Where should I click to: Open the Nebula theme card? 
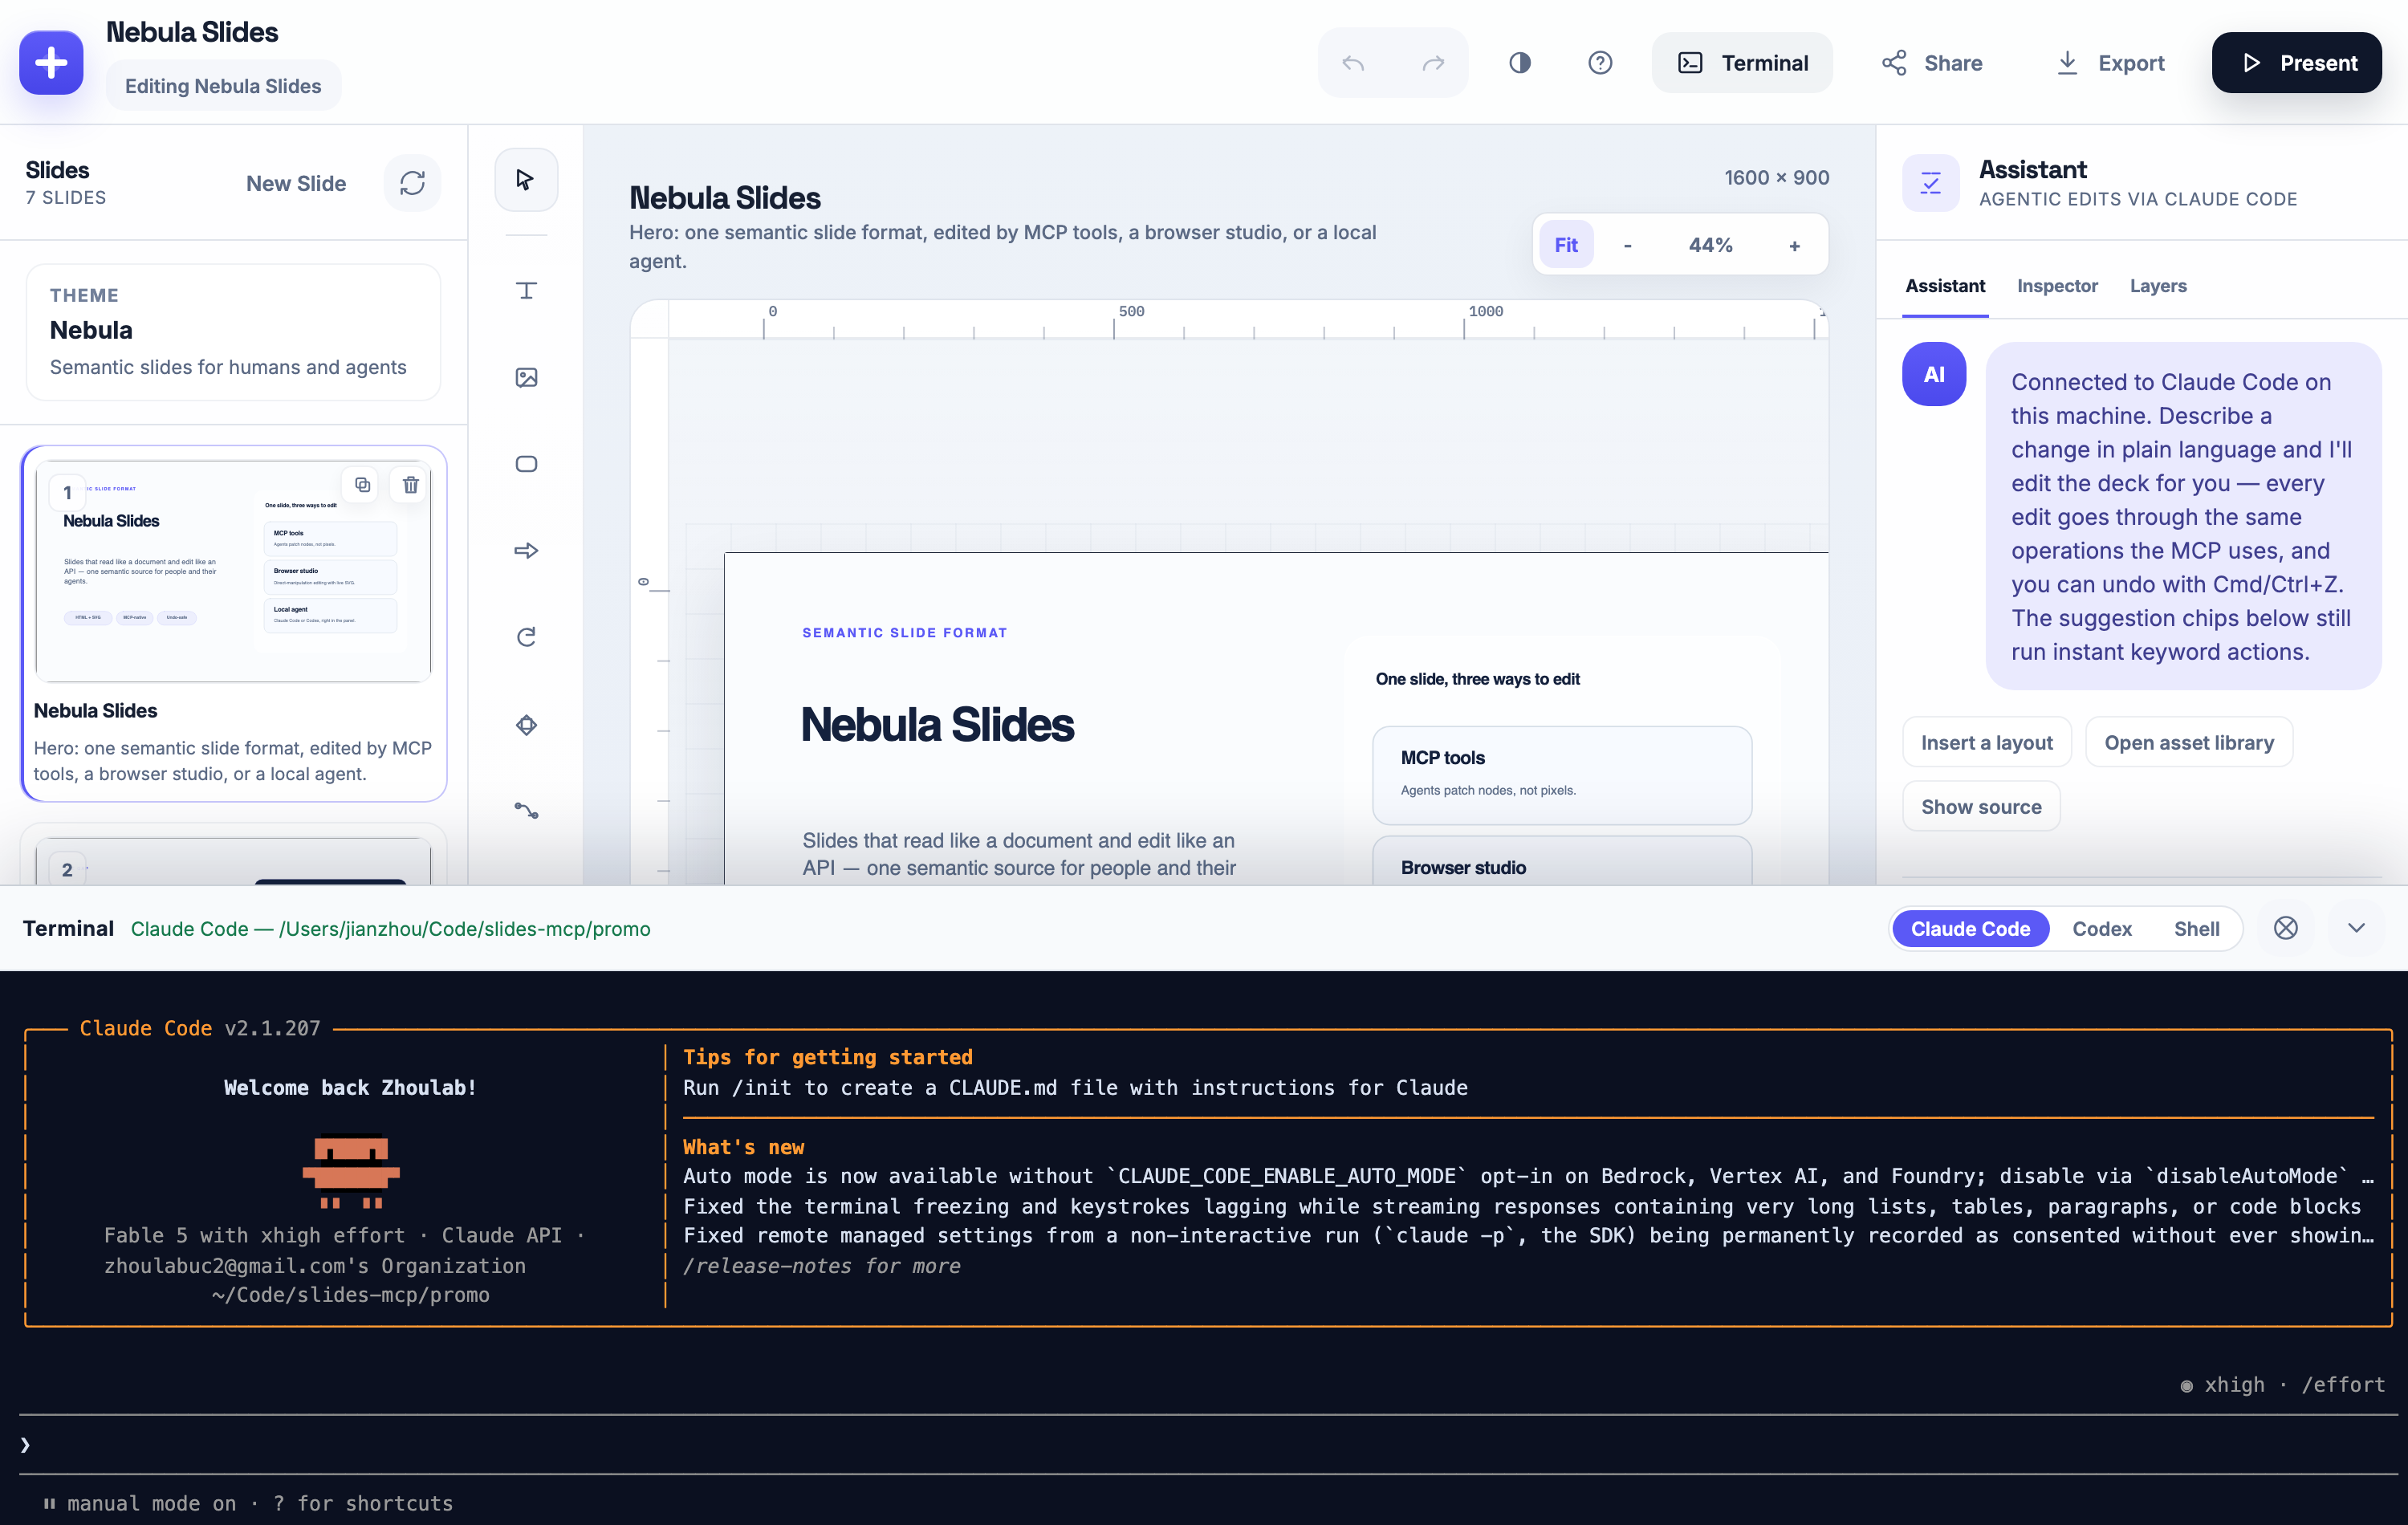click(233, 332)
